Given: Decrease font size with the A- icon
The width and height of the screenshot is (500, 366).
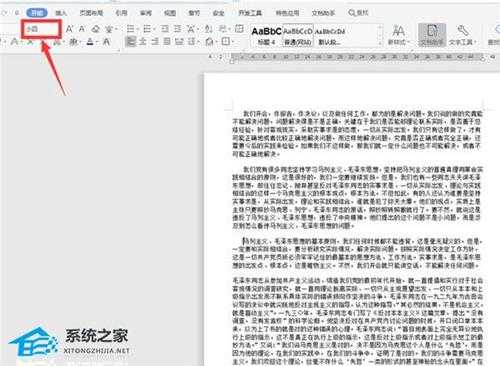Looking at the screenshot, I should click(82, 29).
